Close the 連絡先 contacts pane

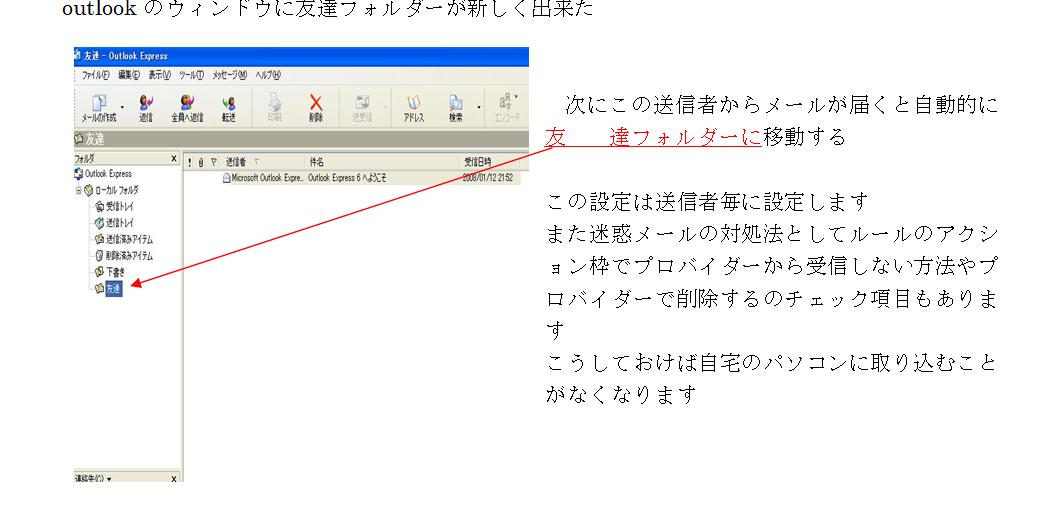(x=174, y=478)
